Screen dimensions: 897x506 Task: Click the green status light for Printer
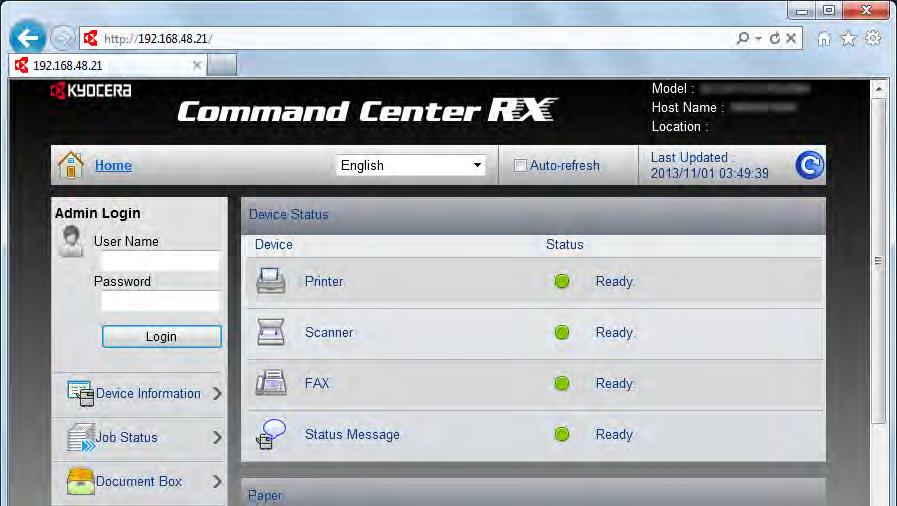tap(562, 281)
